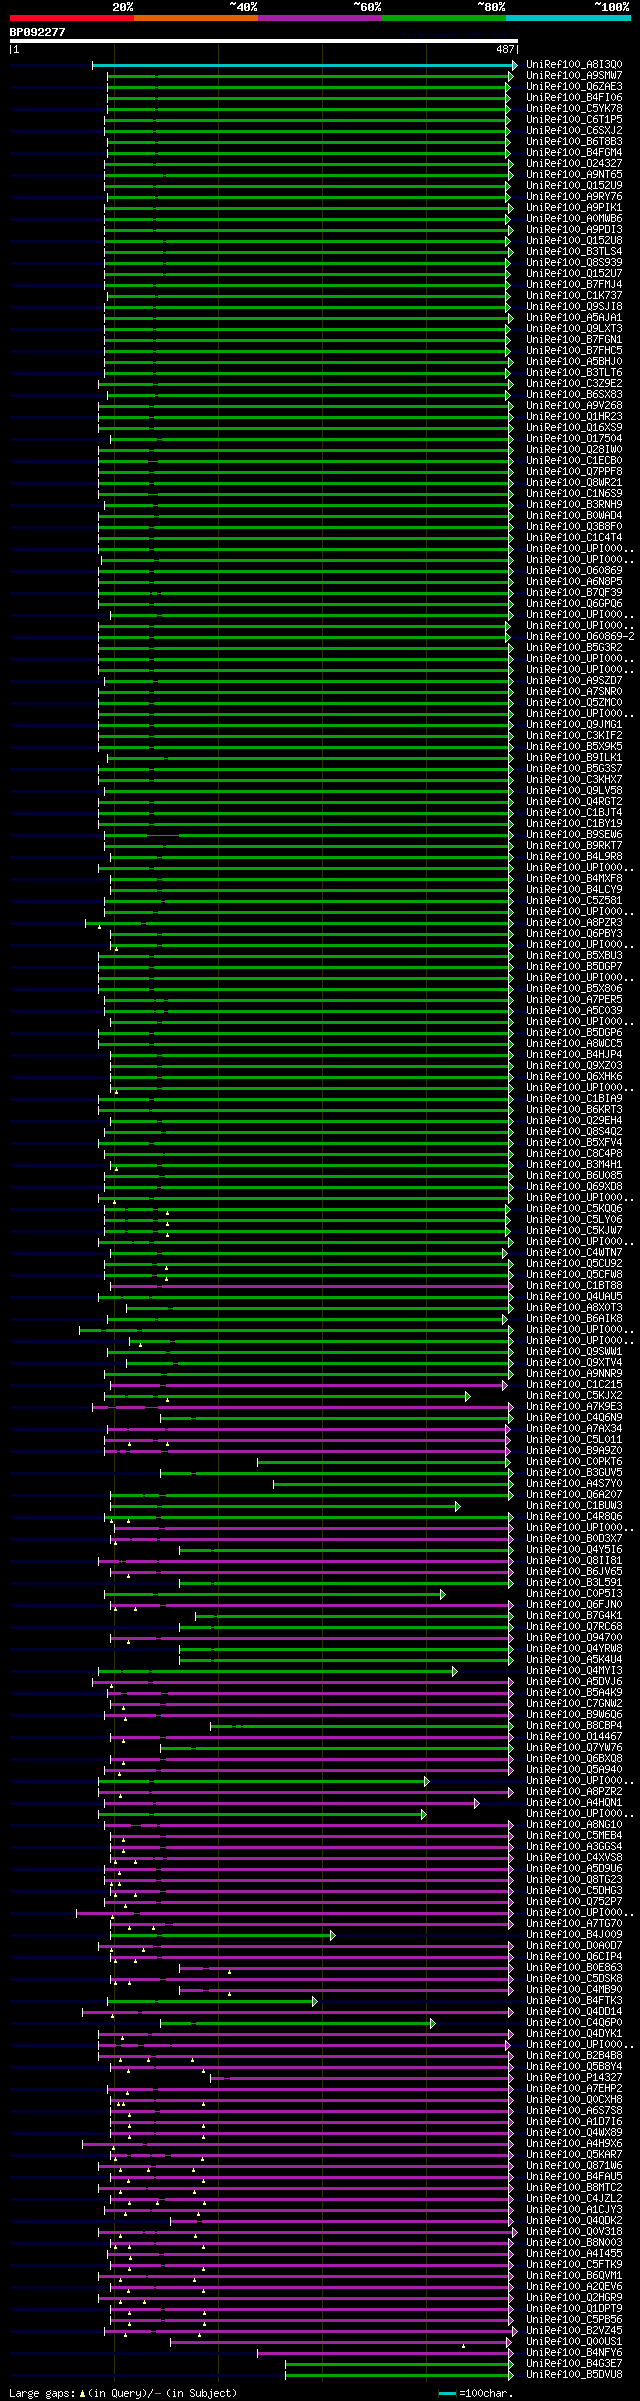Select label UniRef100_C3Z9E2
The image size is (640, 2401).
tap(574, 384)
